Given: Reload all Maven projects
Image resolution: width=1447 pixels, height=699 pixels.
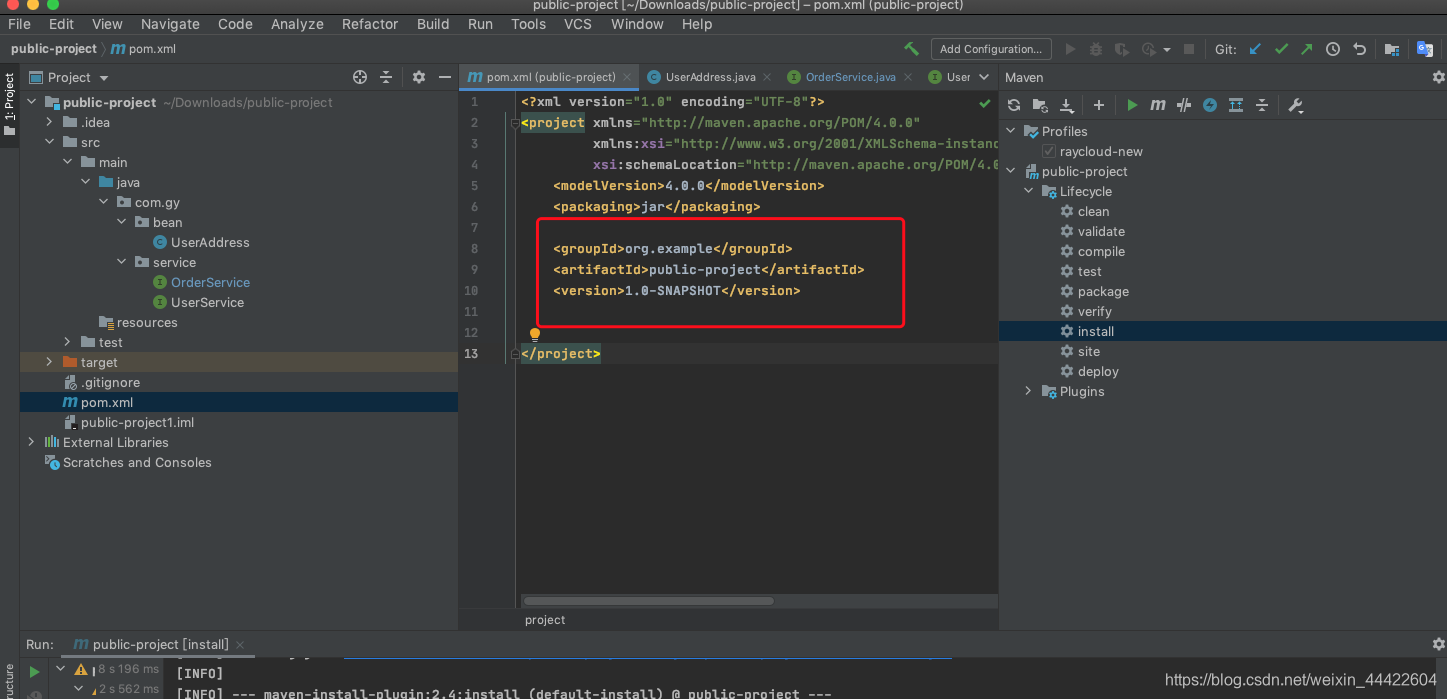Looking at the screenshot, I should click(x=1014, y=105).
